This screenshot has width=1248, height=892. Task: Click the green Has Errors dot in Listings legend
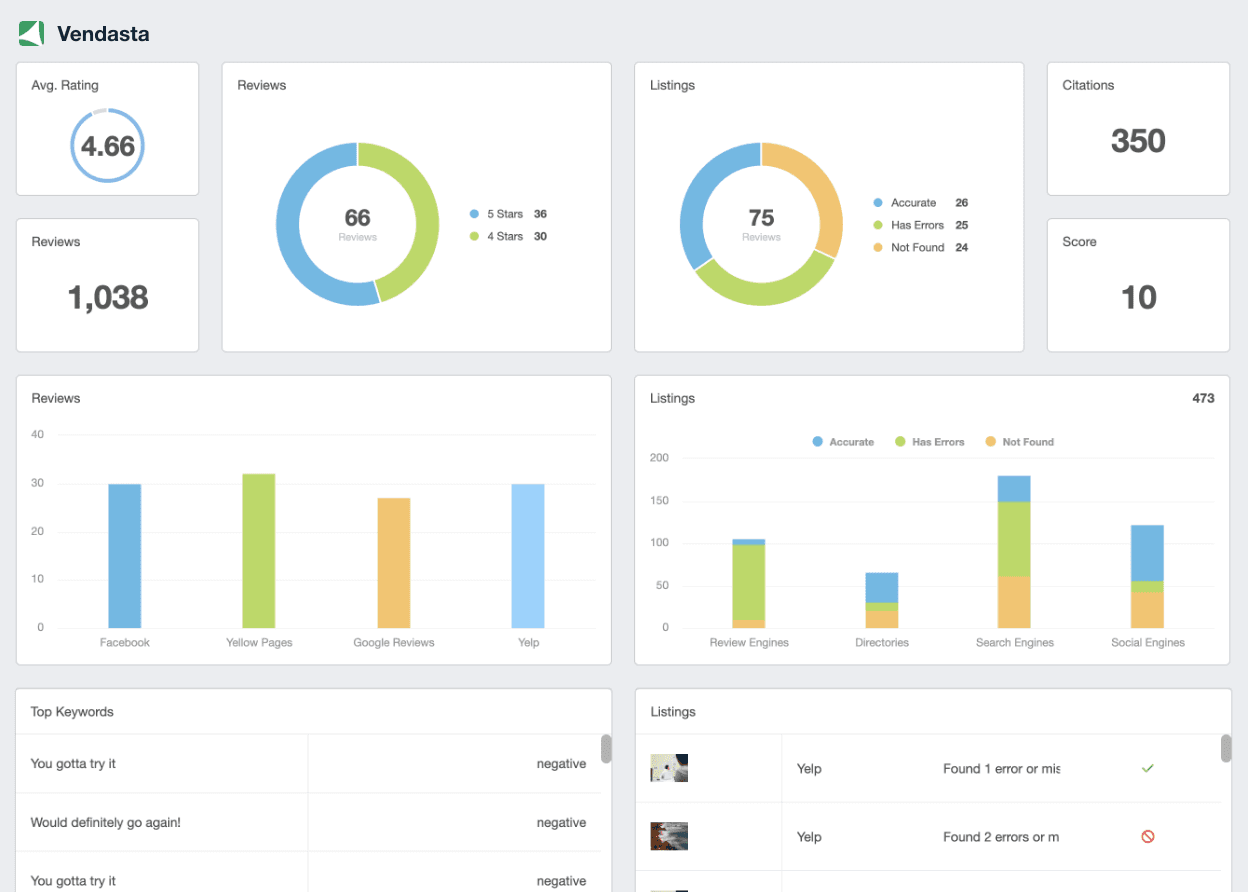click(x=880, y=225)
